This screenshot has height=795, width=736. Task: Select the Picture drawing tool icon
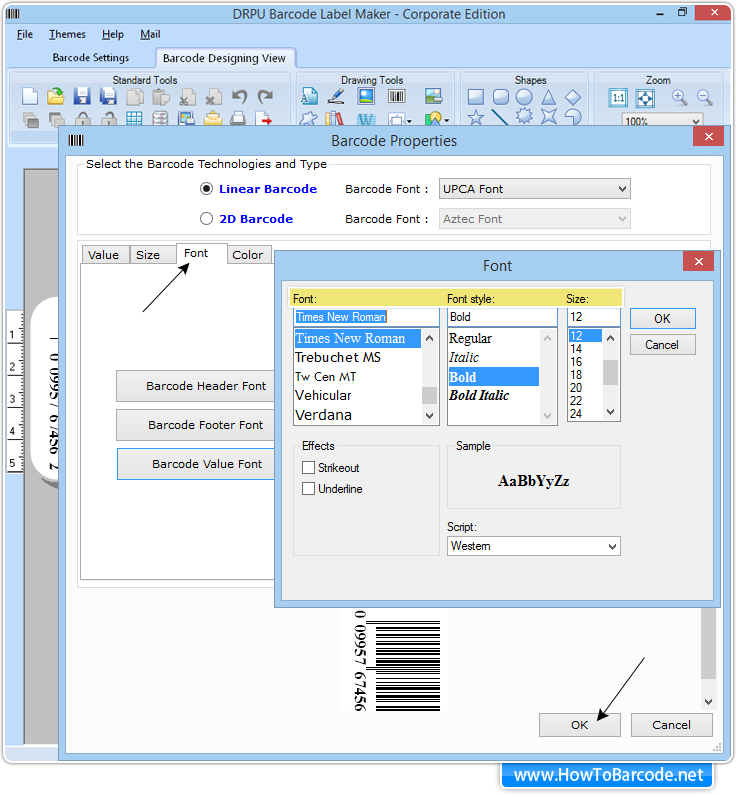[366, 96]
